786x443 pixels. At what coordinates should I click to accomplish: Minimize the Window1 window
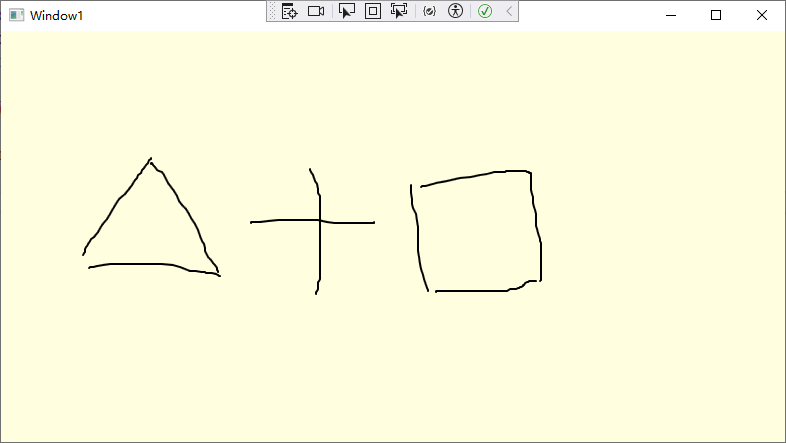click(x=671, y=15)
